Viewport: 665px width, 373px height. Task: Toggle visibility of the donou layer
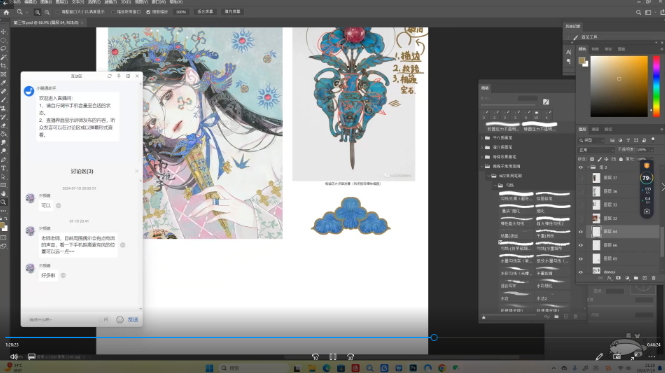coord(581,272)
